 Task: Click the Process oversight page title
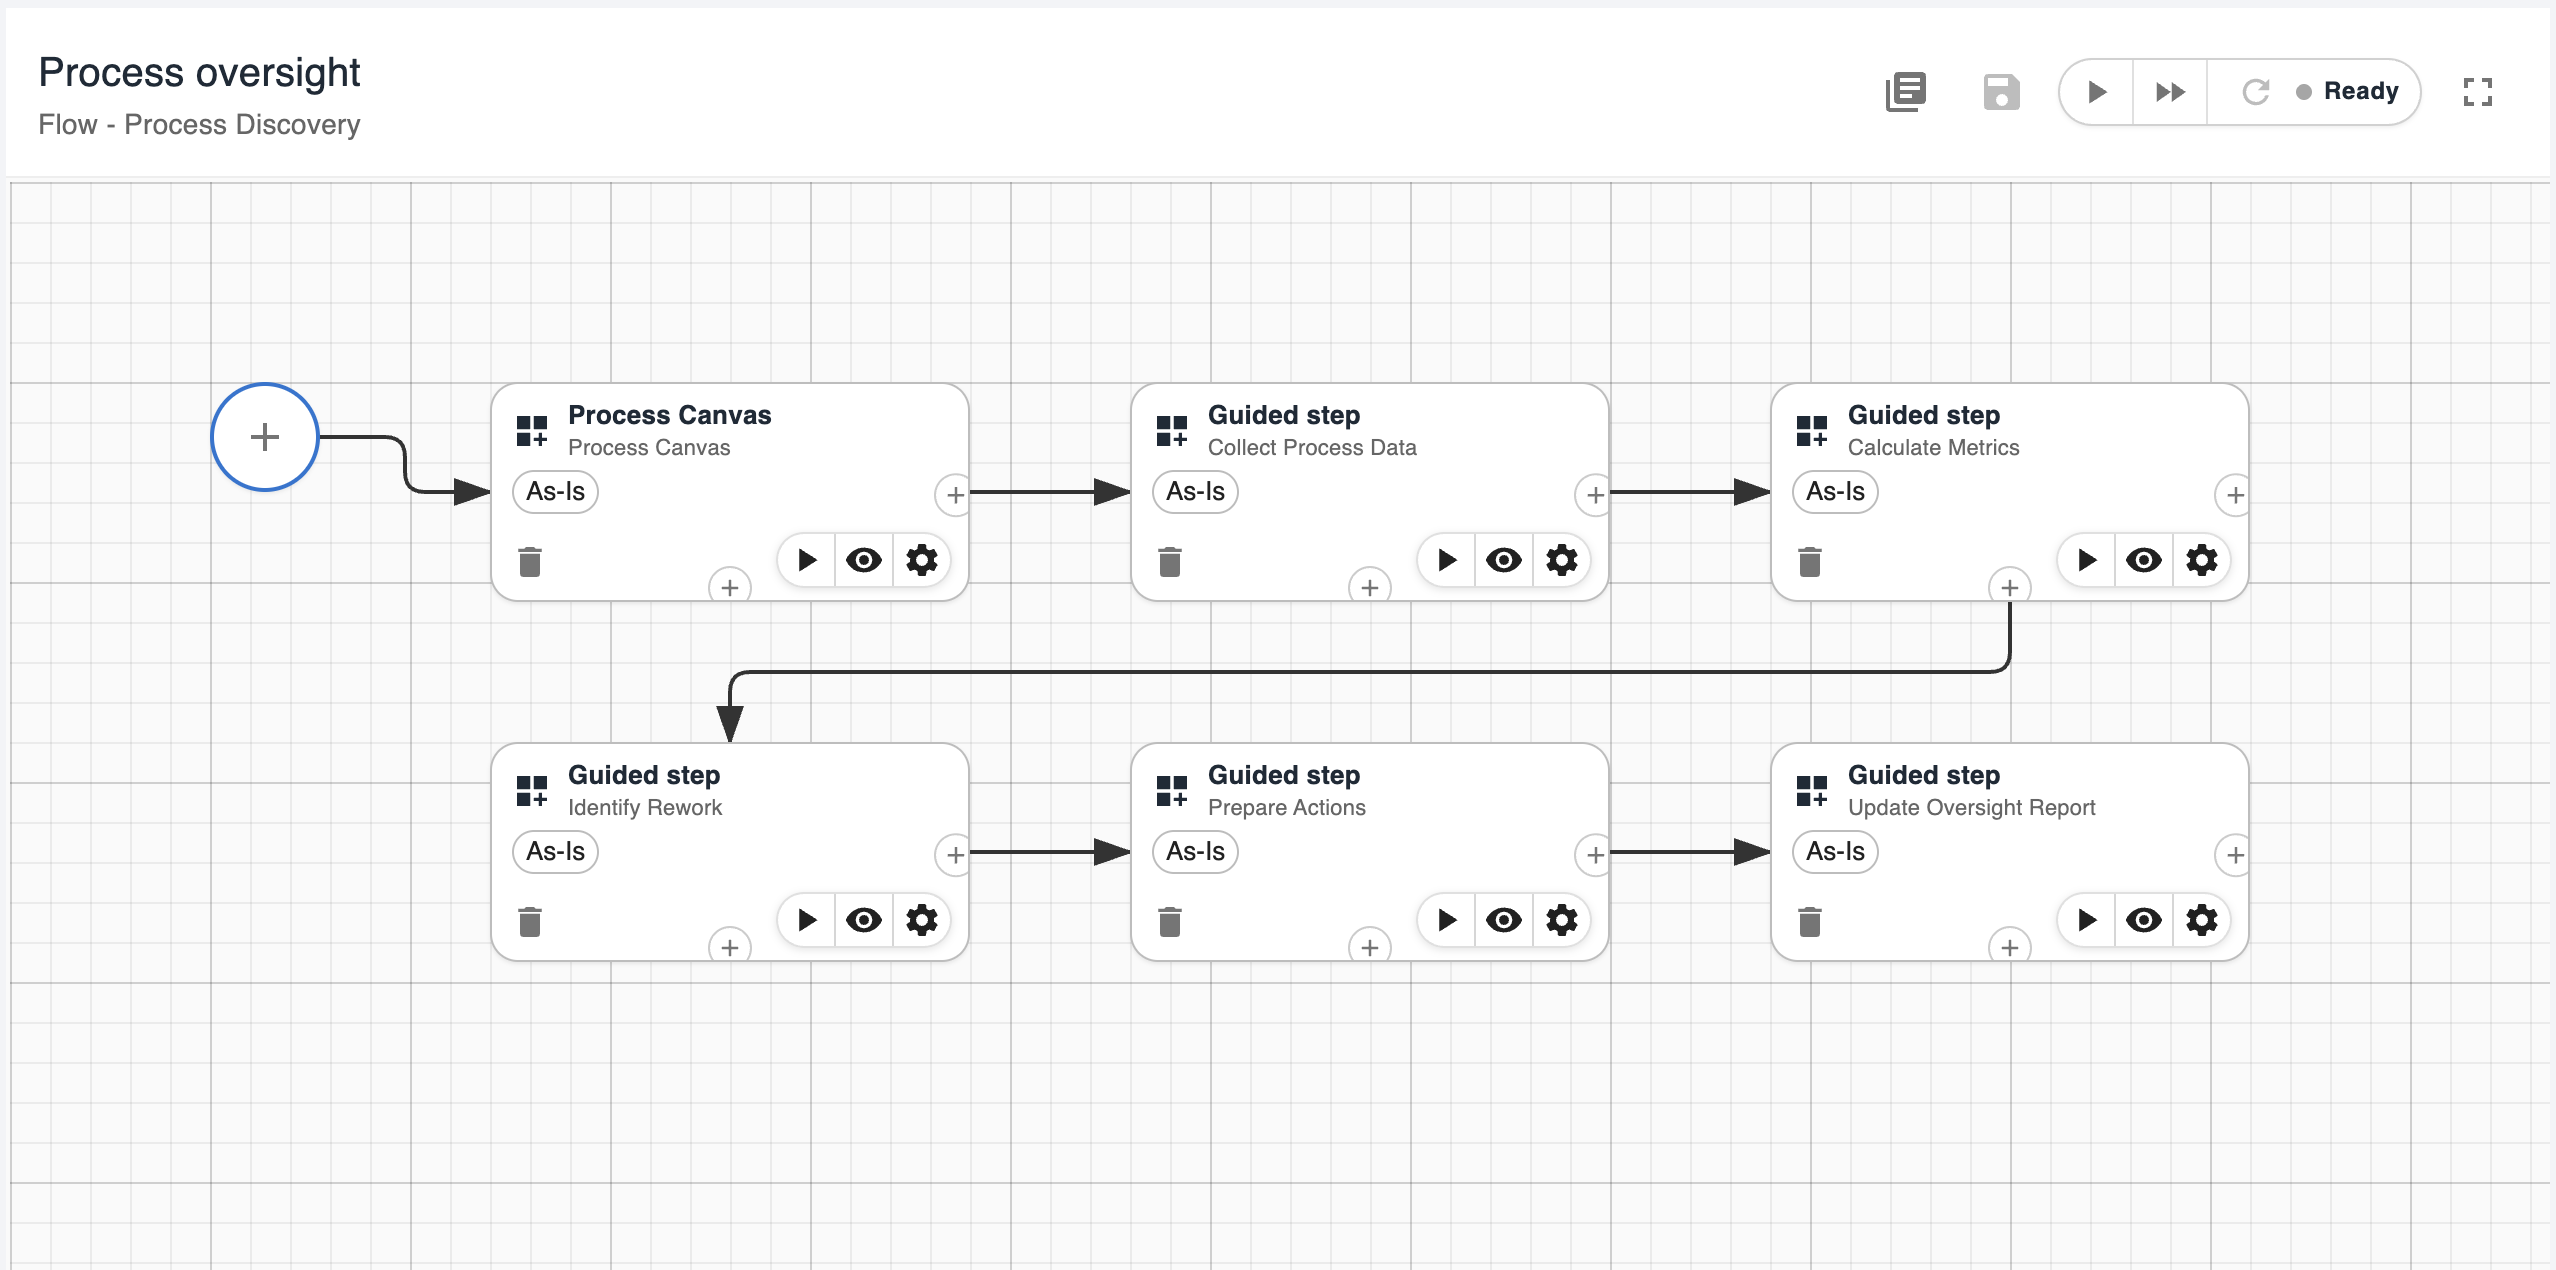coord(199,73)
